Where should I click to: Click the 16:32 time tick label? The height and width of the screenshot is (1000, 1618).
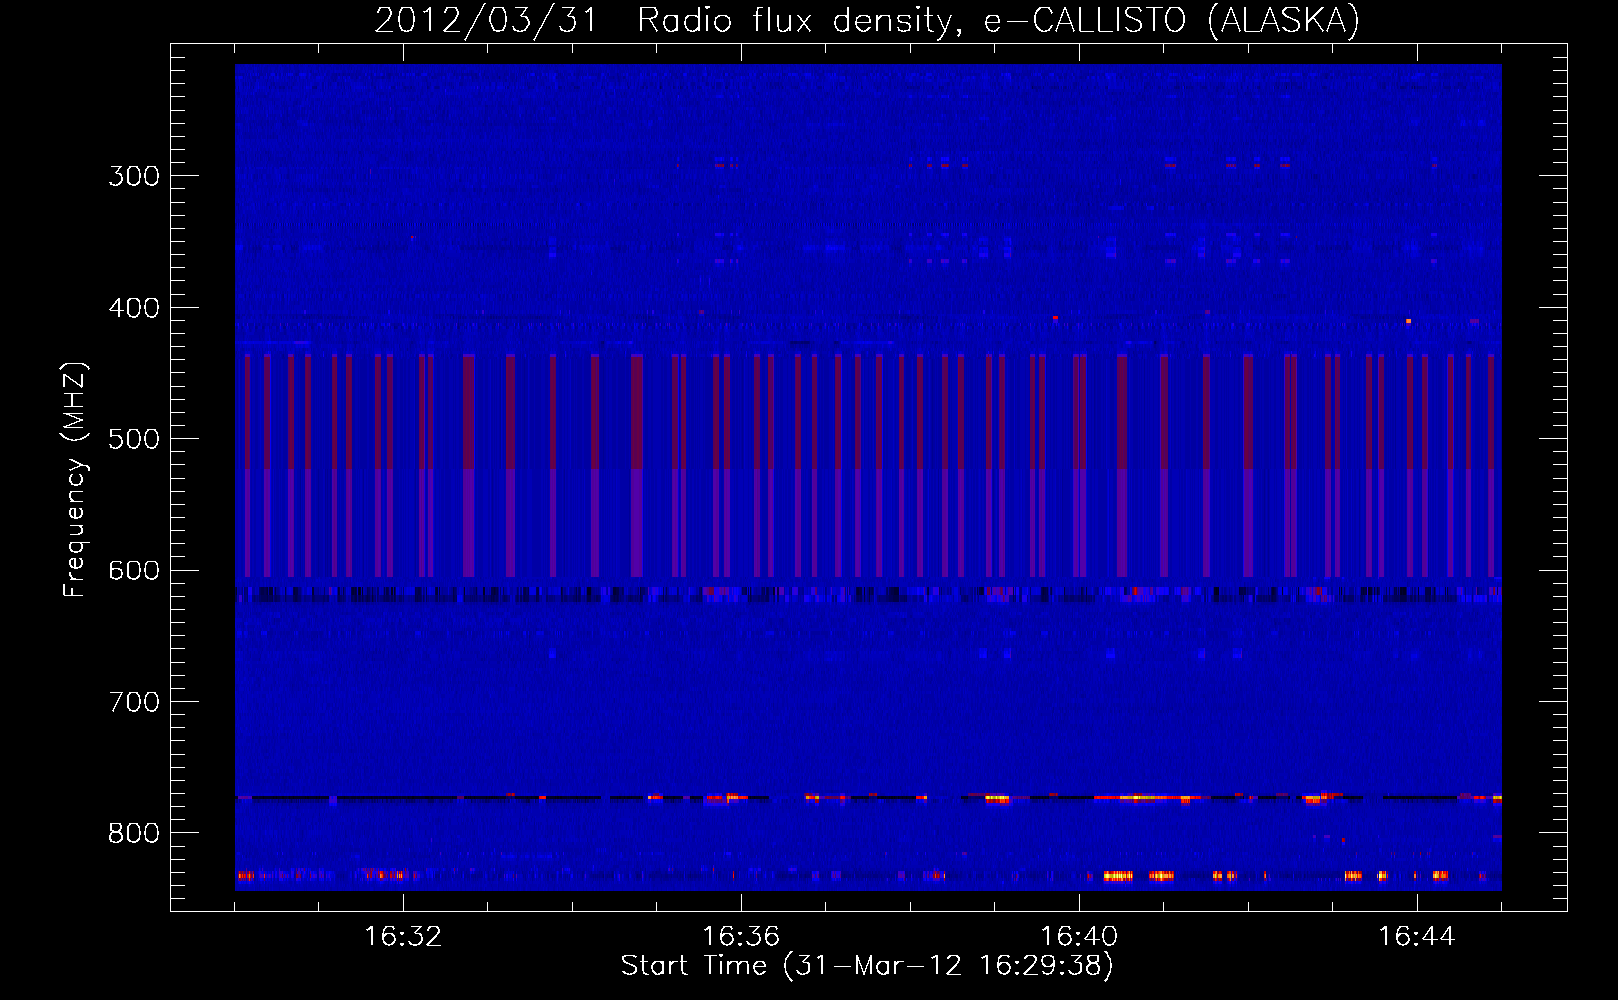coord(403,936)
